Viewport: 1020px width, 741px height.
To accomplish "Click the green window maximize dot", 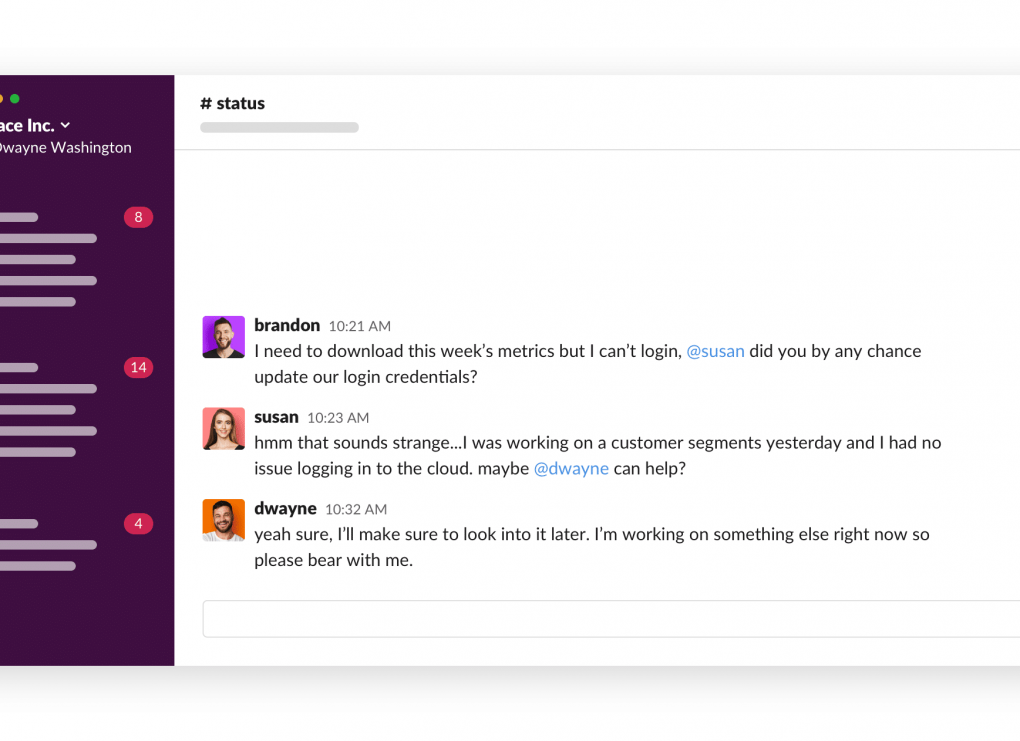I will (15, 99).
